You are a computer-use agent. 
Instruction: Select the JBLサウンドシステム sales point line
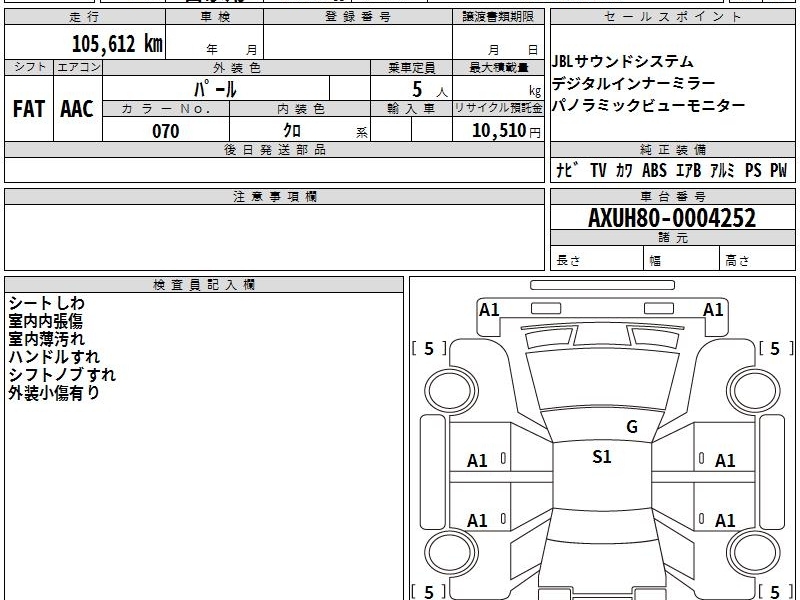622,62
